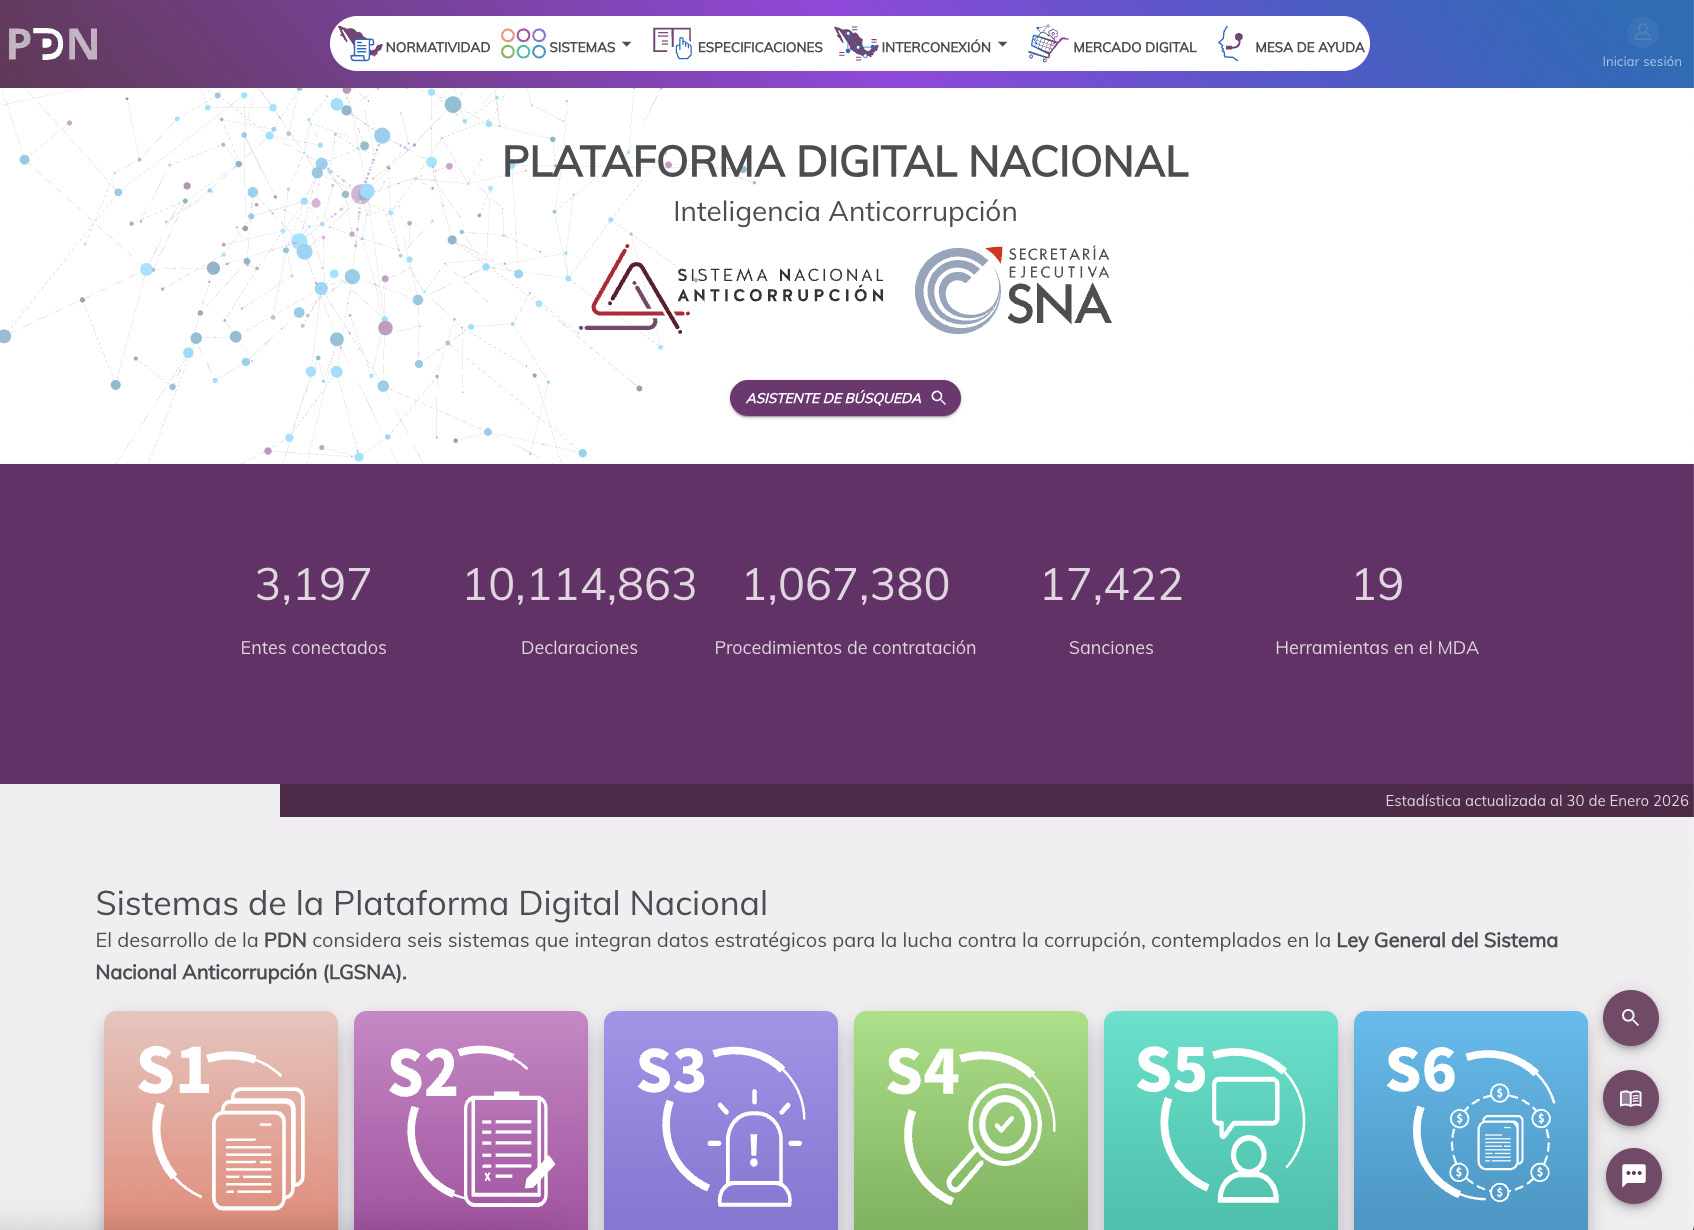The width and height of the screenshot is (1694, 1230).
Task: Open Mesa de Ayuda link
Action: pyautogui.click(x=1291, y=46)
